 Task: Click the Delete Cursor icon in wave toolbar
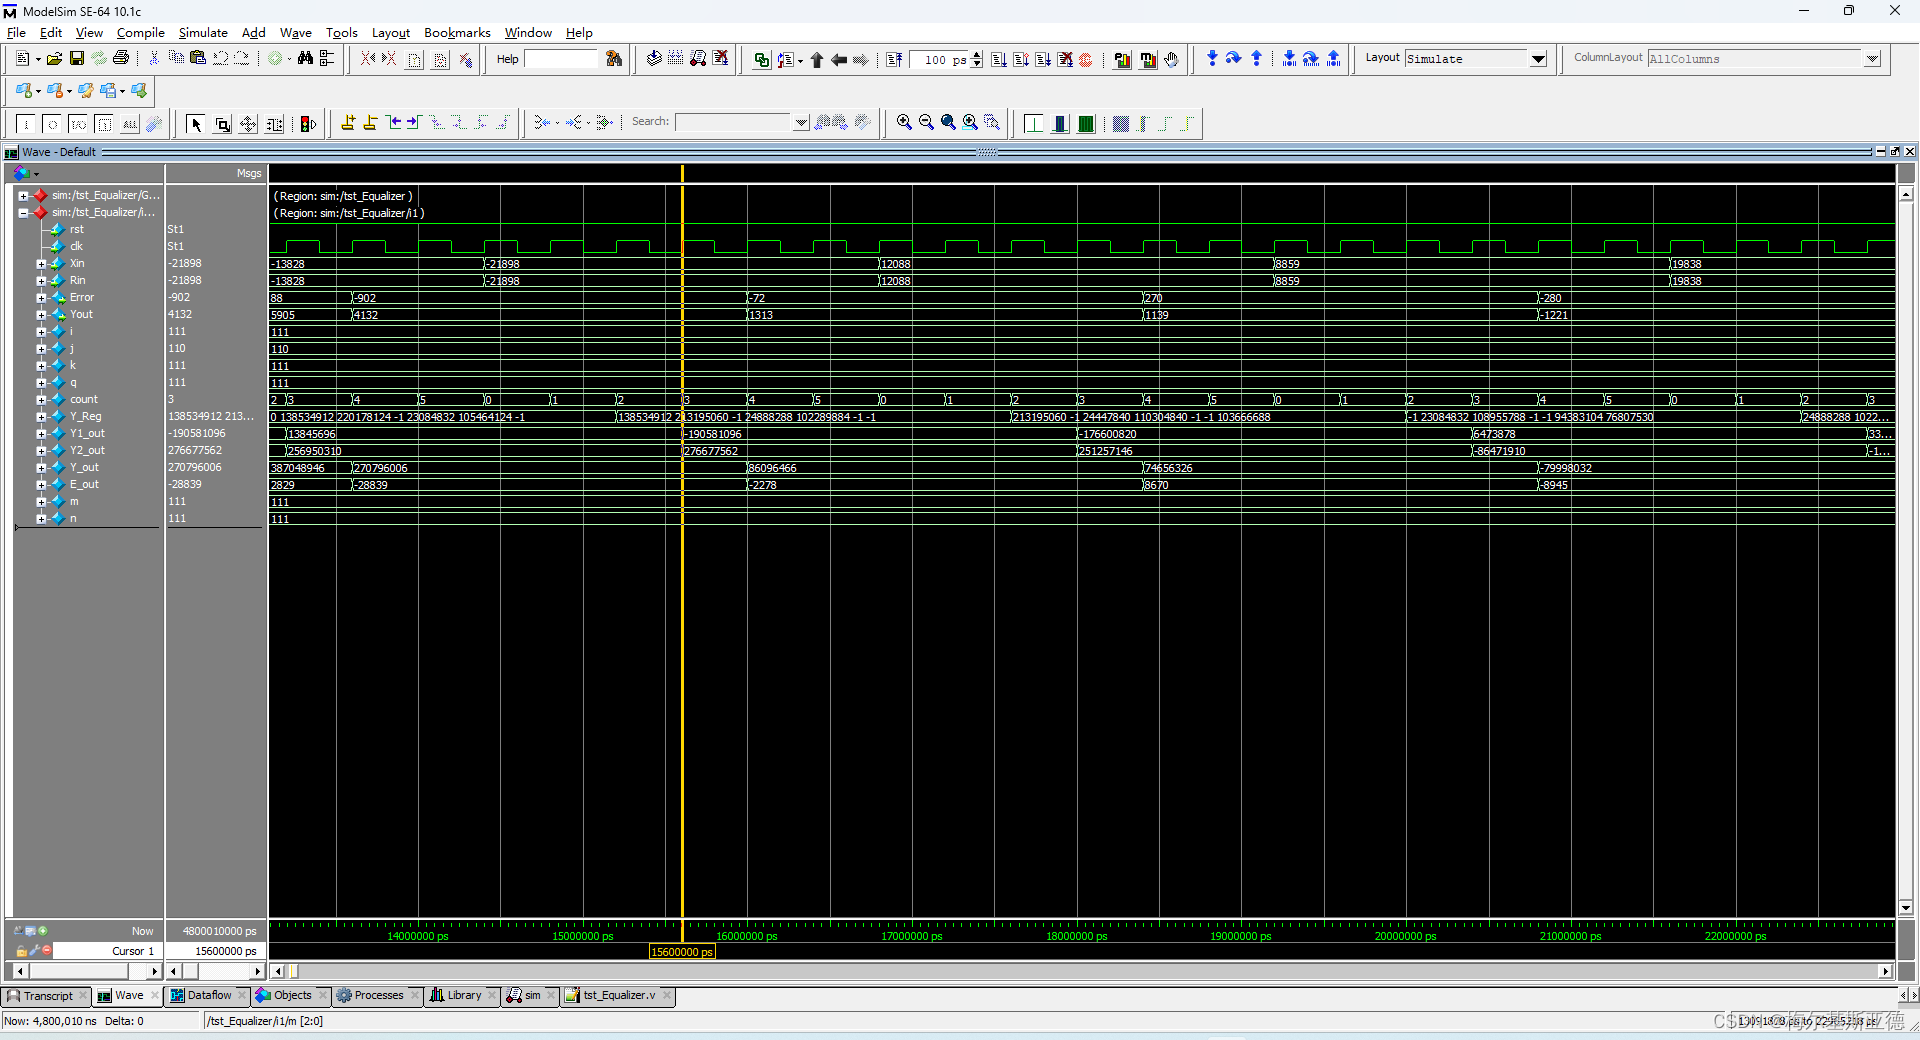coord(370,123)
